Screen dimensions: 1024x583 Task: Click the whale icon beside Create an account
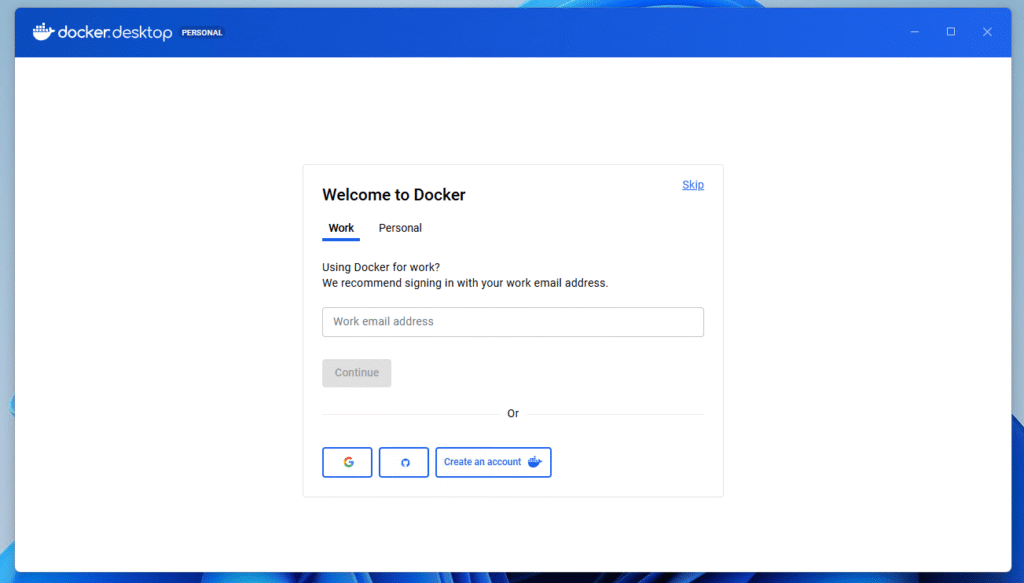click(535, 462)
